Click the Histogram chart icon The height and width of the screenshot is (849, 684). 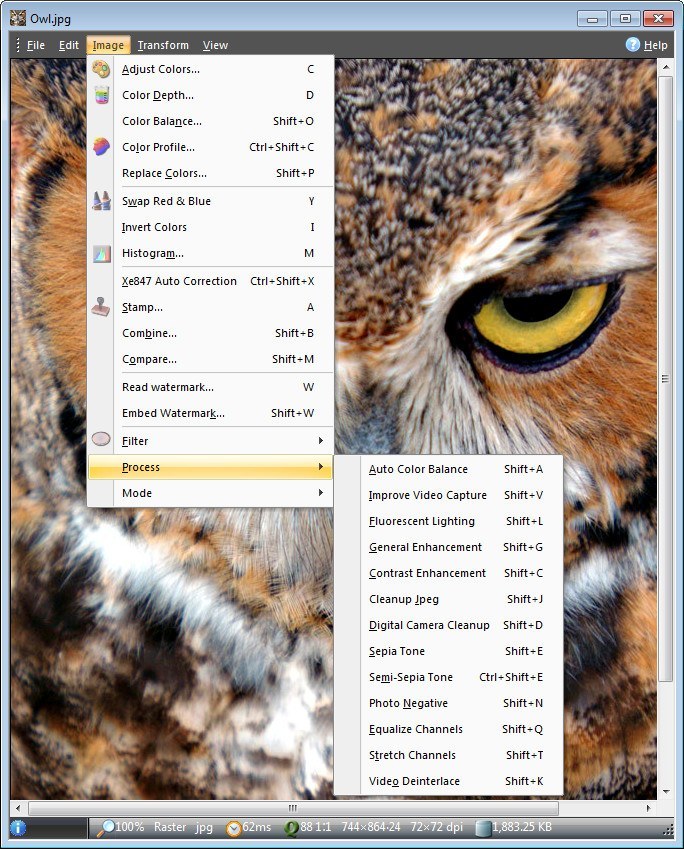click(101, 253)
